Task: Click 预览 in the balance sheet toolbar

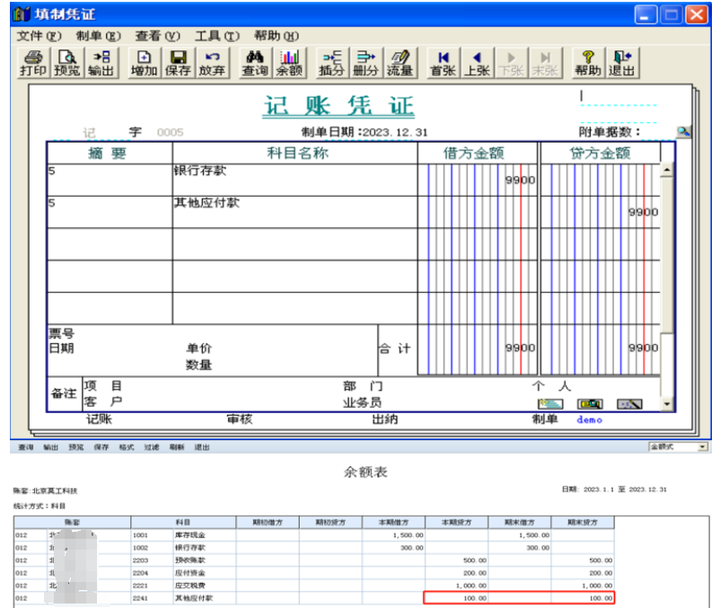Action: (x=76, y=447)
